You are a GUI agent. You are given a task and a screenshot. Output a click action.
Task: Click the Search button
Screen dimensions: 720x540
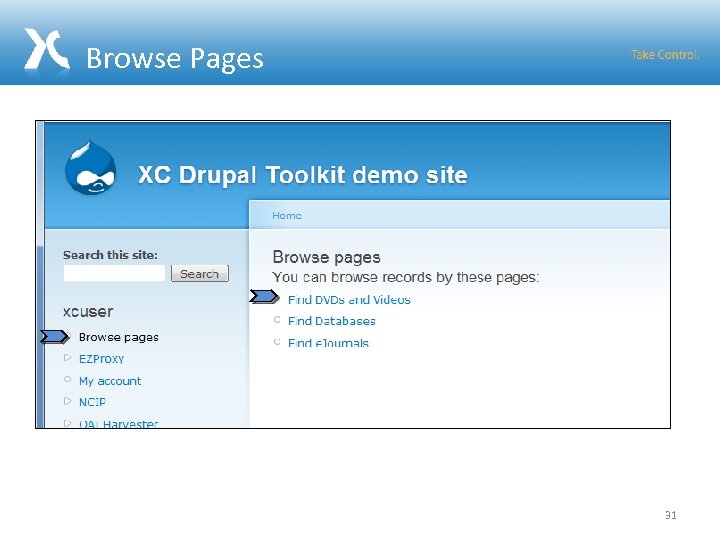(200, 273)
